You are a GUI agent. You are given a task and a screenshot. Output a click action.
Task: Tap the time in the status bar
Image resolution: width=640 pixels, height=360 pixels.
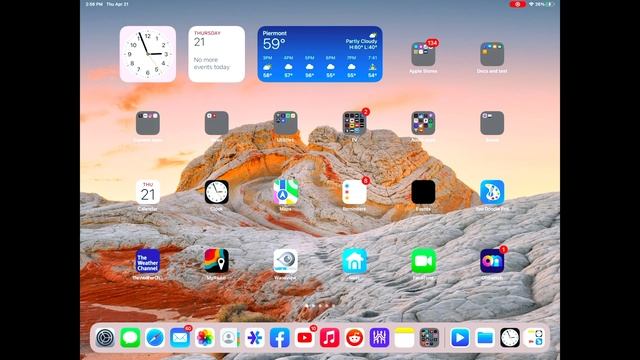[x=94, y=4]
